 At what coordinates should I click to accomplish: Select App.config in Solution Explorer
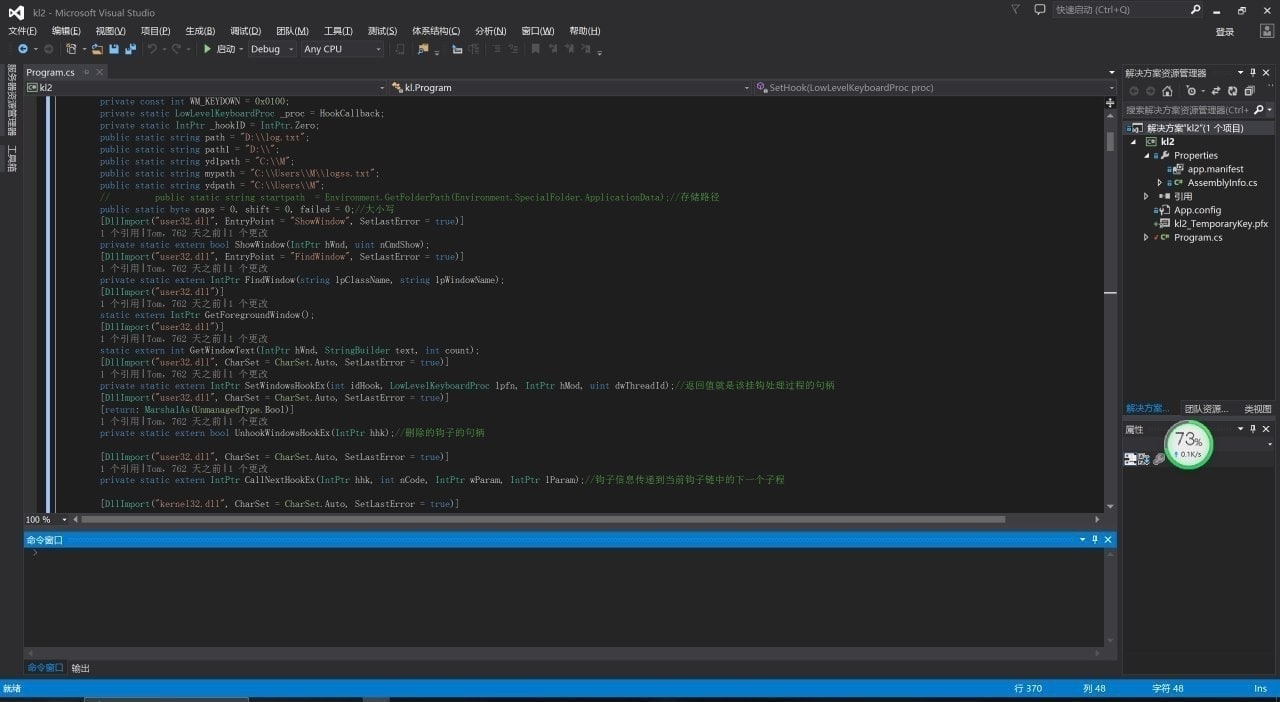pyautogui.click(x=1197, y=210)
